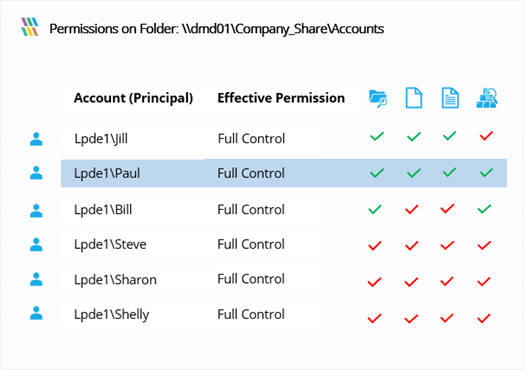
Task: Click the folder search column icon
Action: point(378,98)
